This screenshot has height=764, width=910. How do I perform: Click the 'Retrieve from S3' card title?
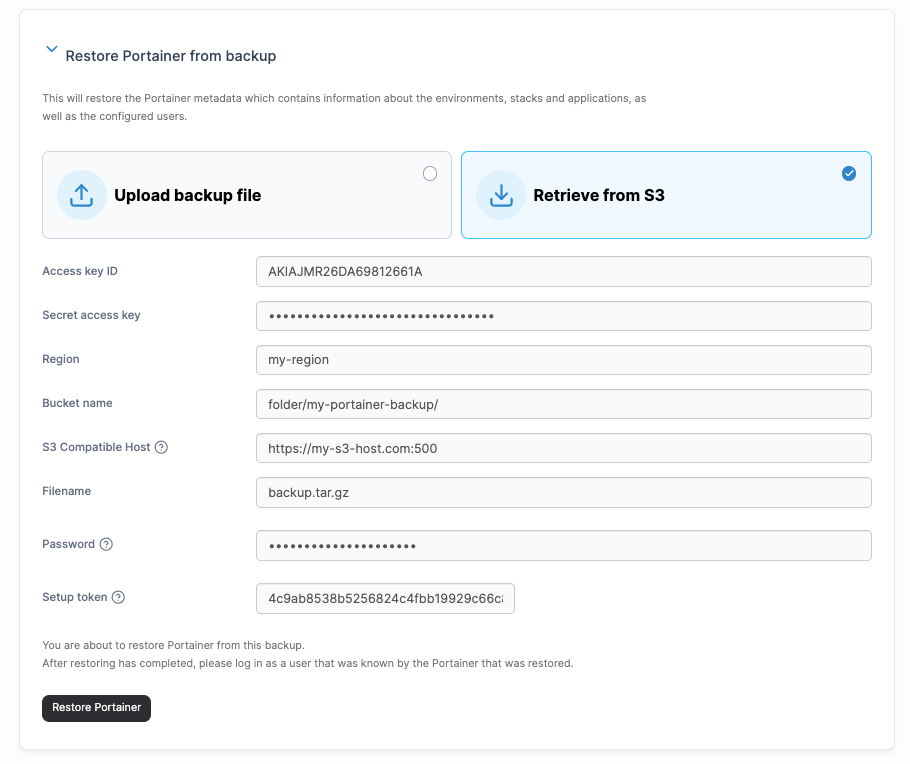click(x=599, y=195)
